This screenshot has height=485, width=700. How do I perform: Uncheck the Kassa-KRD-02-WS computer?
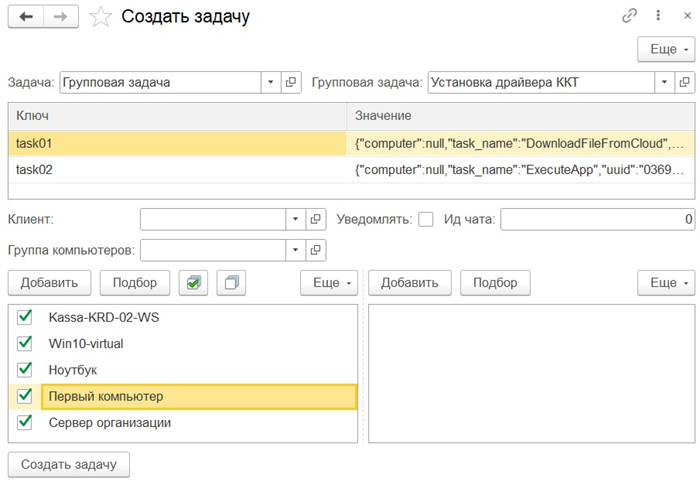[x=25, y=318]
